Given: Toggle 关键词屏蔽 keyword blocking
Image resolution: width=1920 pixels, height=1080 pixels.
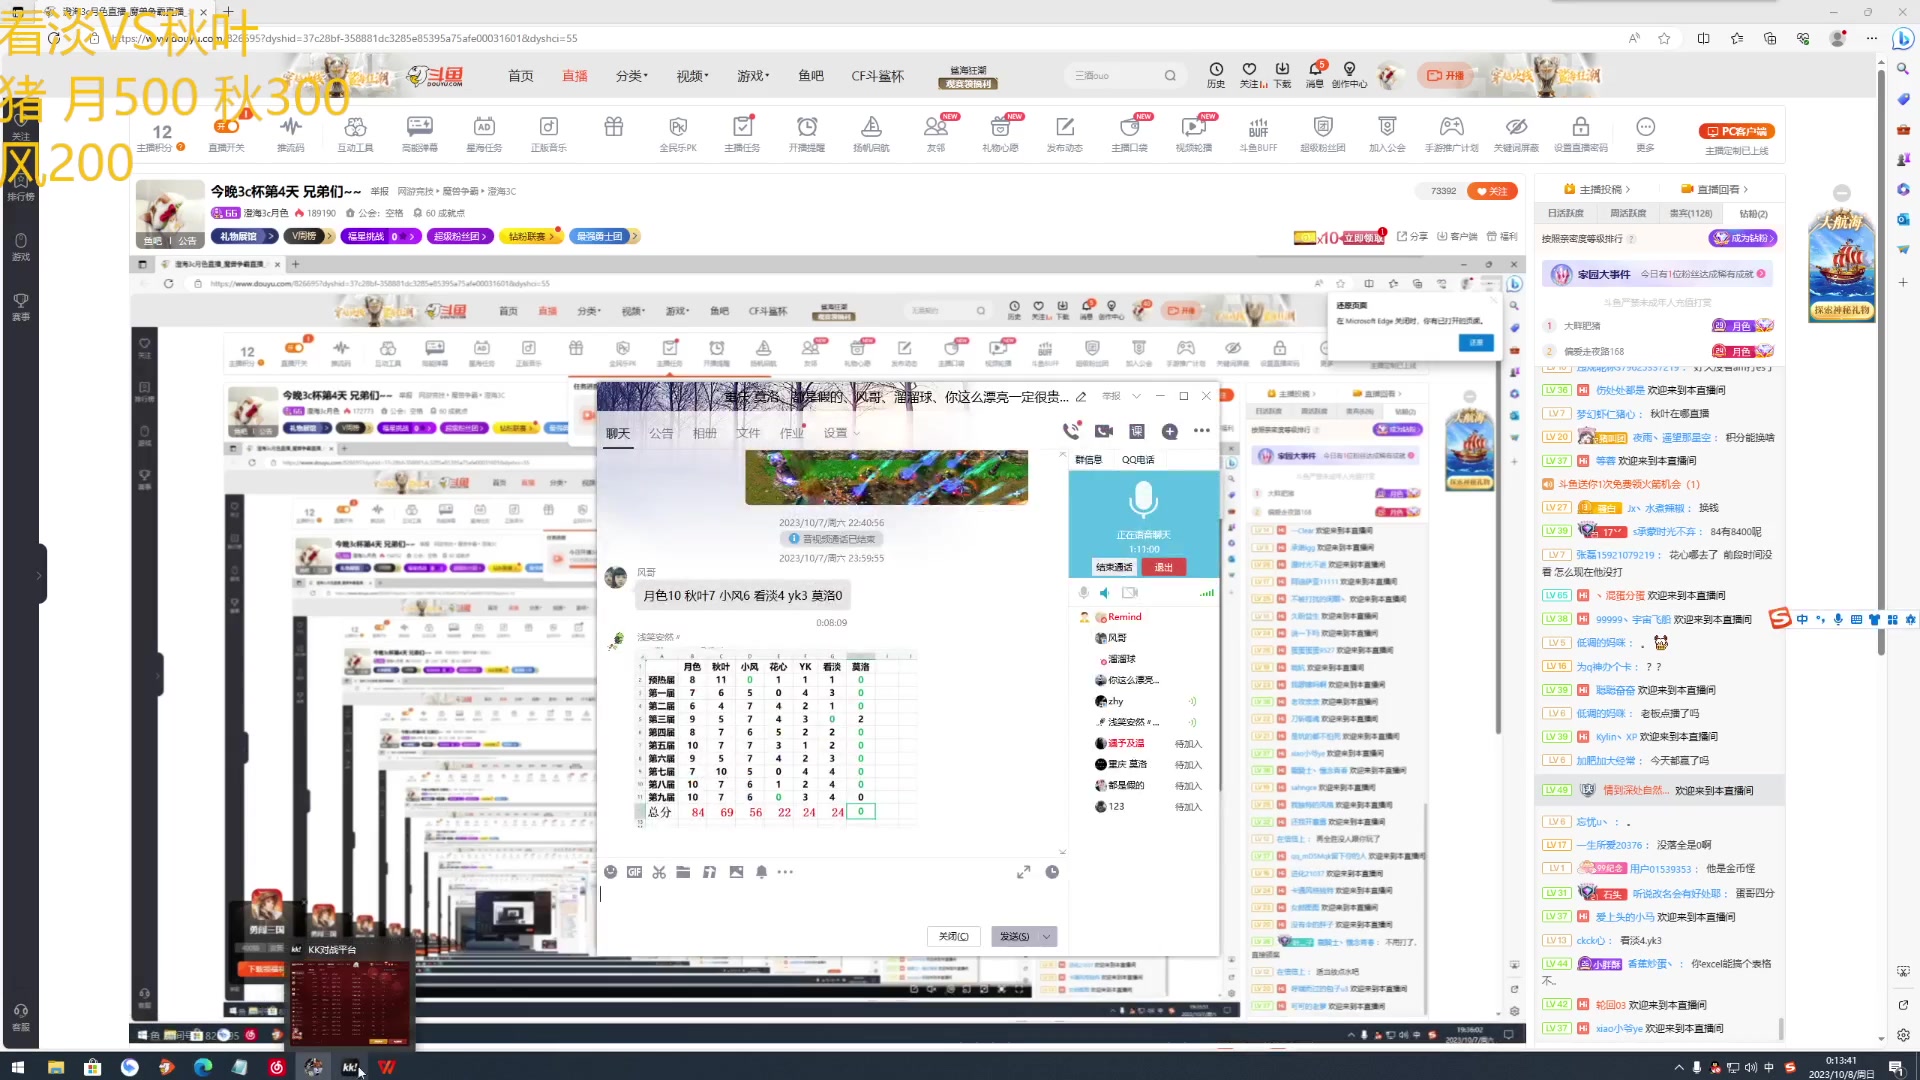Looking at the screenshot, I should click(1516, 132).
